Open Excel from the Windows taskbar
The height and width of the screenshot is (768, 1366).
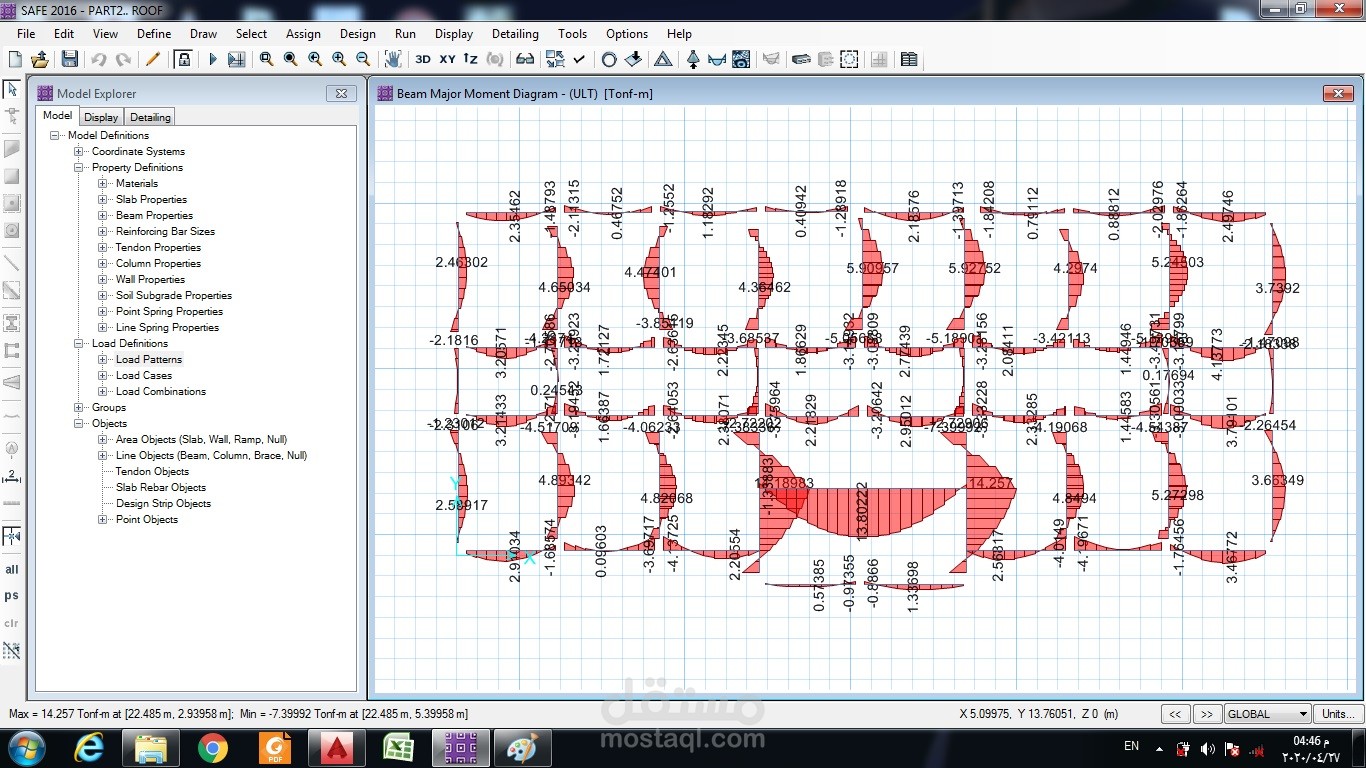pyautogui.click(x=398, y=748)
